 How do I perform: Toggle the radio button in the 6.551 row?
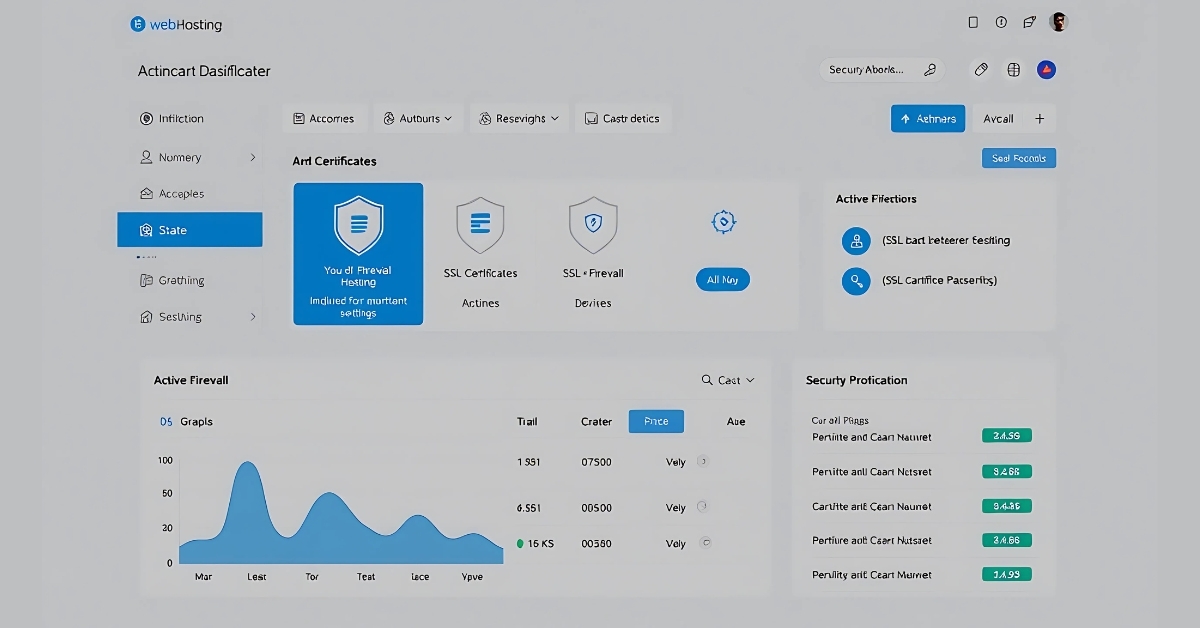click(703, 507)
